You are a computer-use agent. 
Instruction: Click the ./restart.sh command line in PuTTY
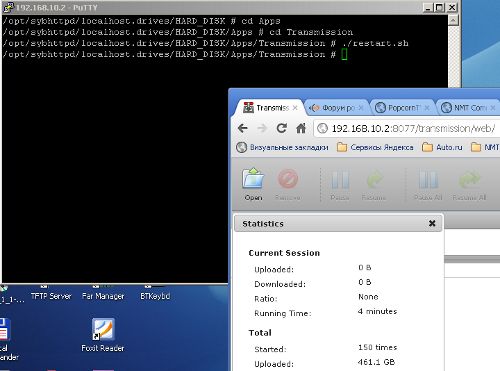click(205, 43)
